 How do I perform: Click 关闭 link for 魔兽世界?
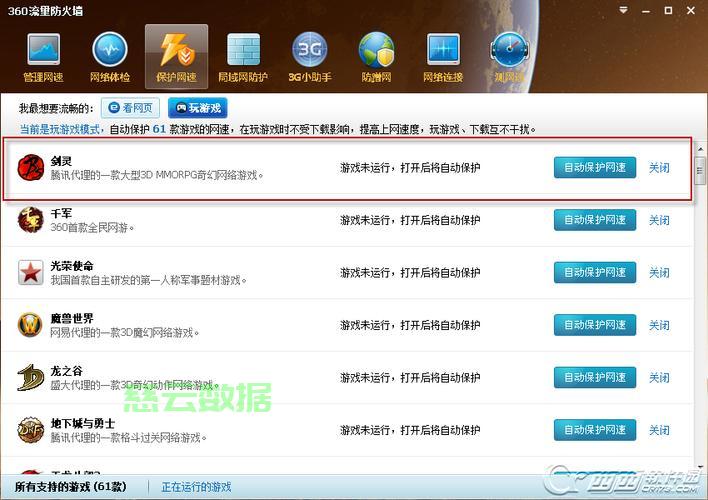pos(659,325)
